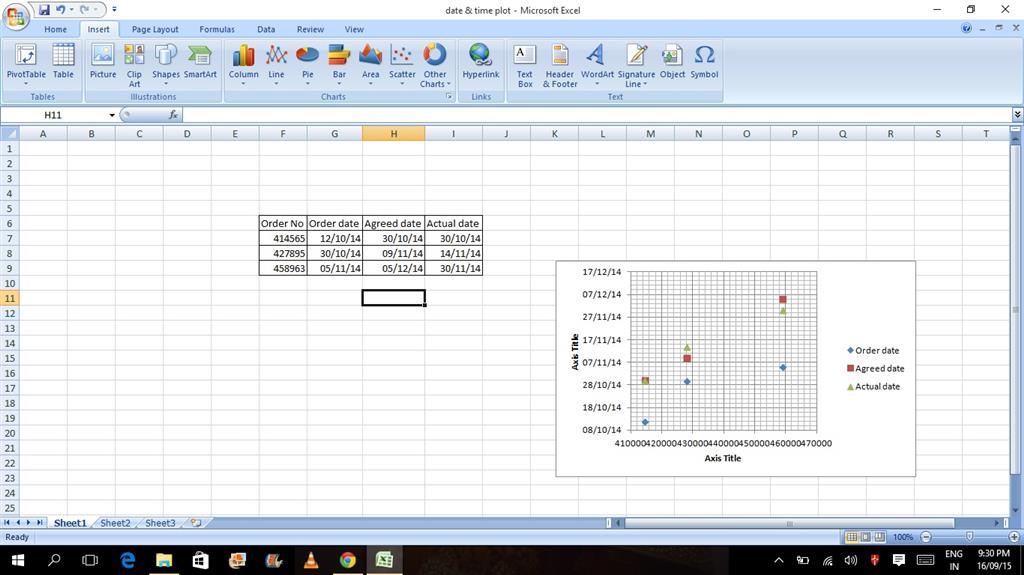Expand the Name Box dropdown
The height and width of the screenshot is (575, 1024).
tap(112, 115)
